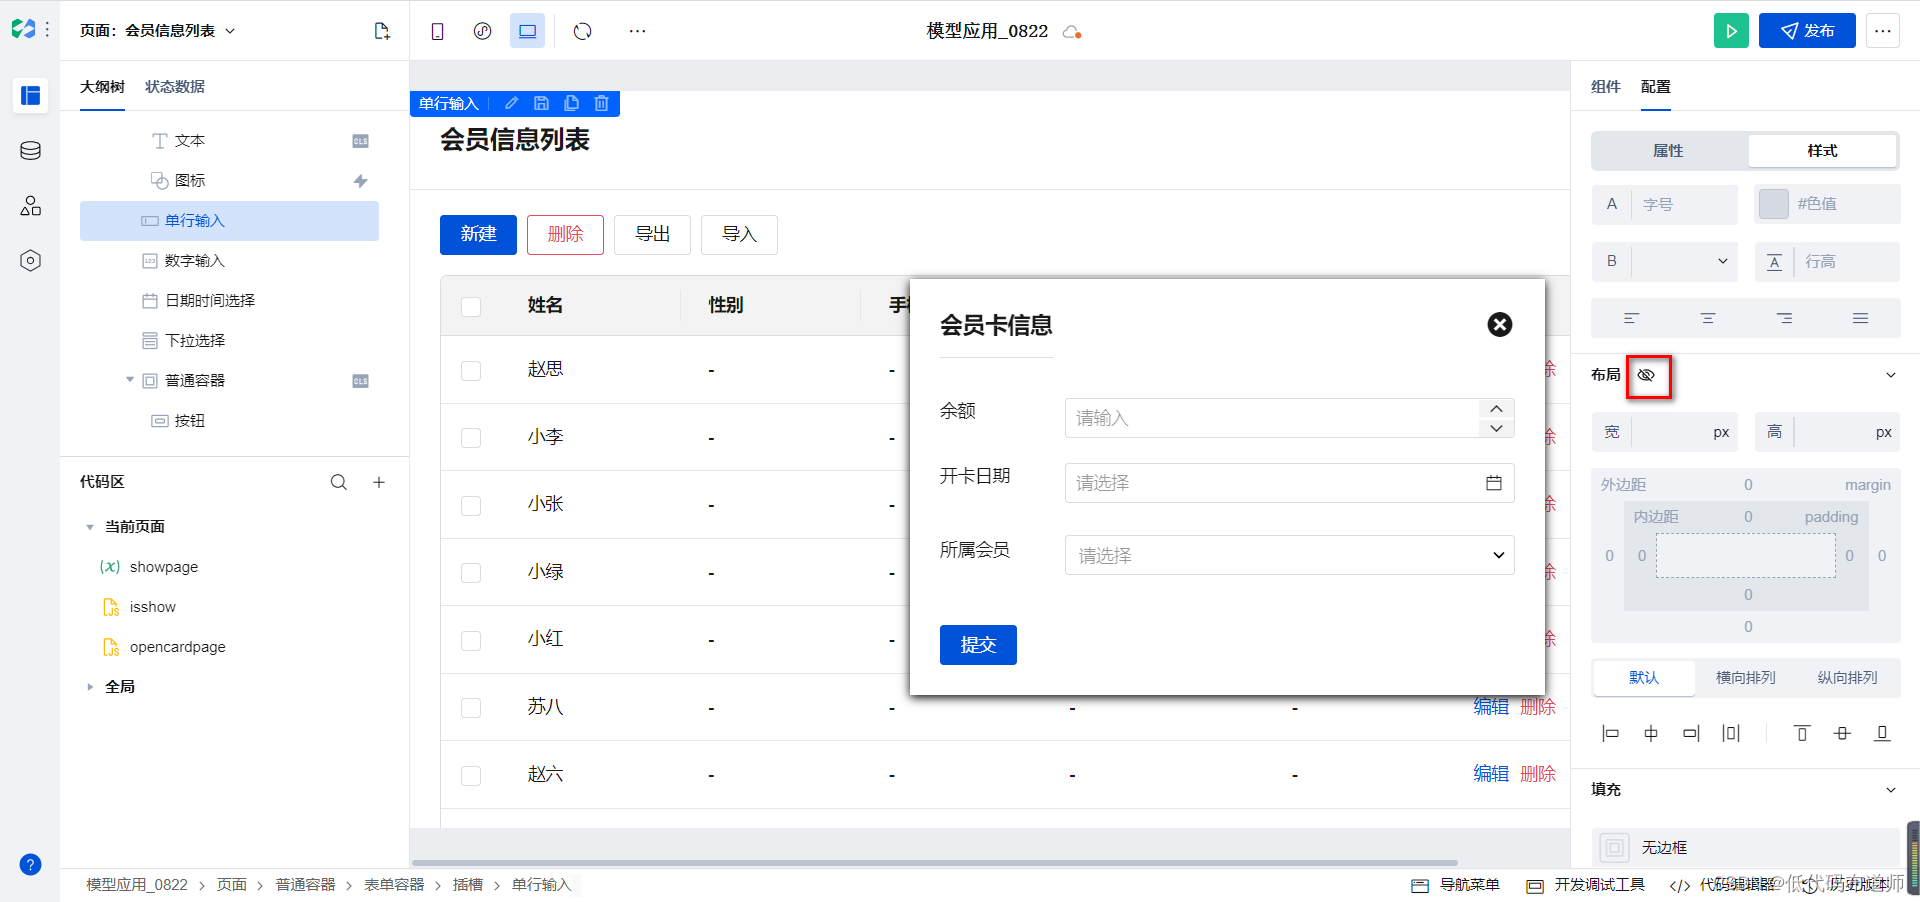1920x902 pixels.
Task: Click the blue 新建 button
Action: [478, 234]
